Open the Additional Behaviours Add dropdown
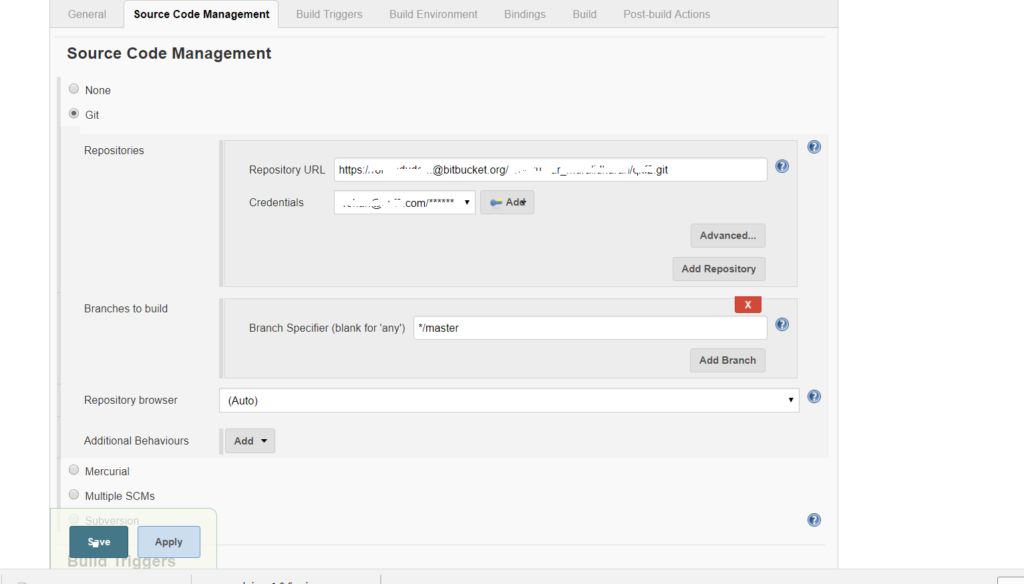The height and width of the screenshot is (584, 1024). [249, 440]
